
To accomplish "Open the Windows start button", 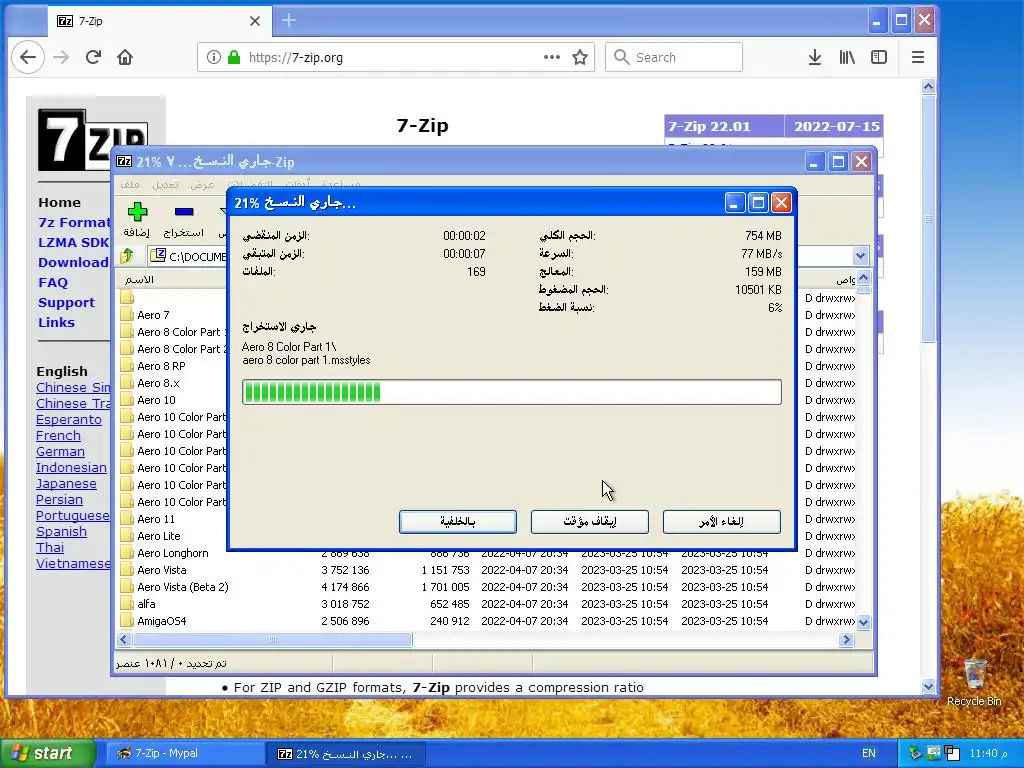I will click(47, 754).
